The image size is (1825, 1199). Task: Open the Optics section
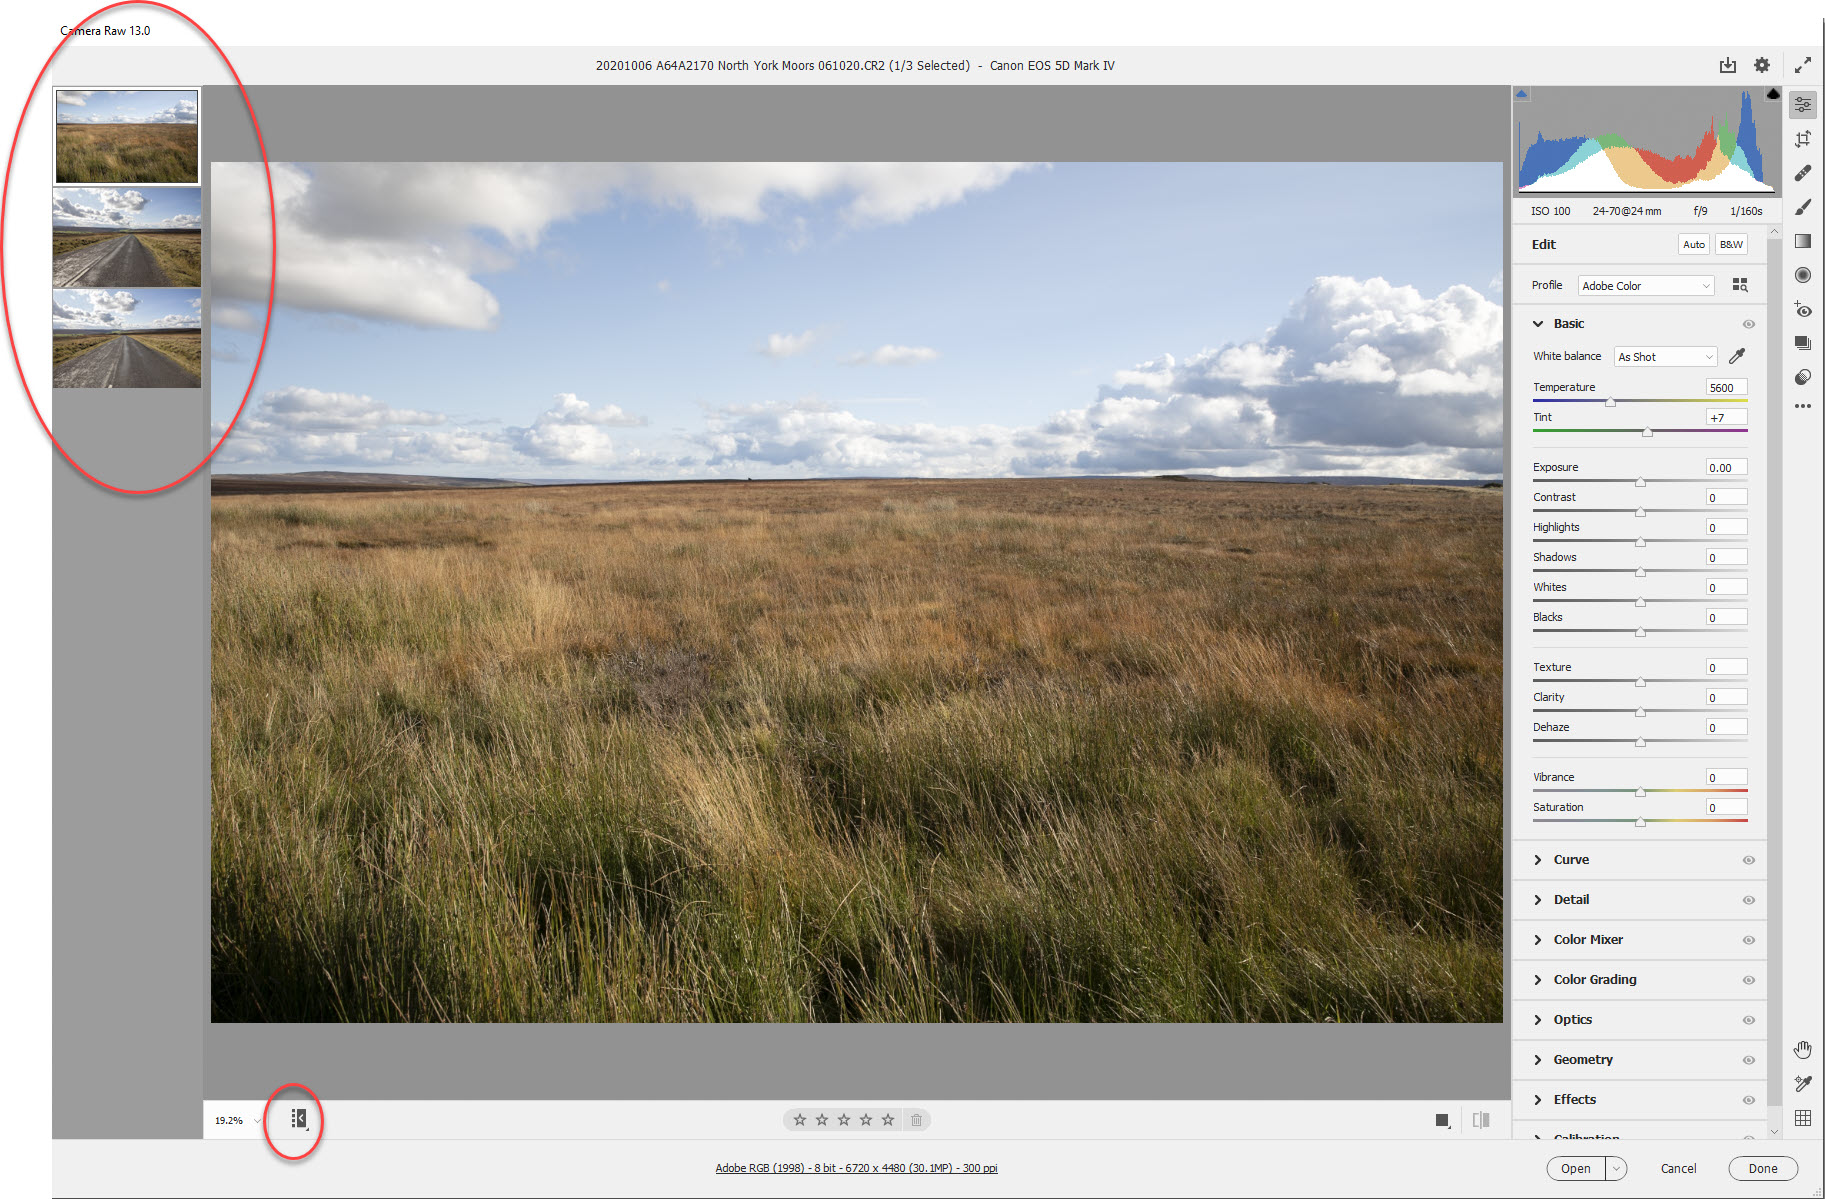1572,1019
